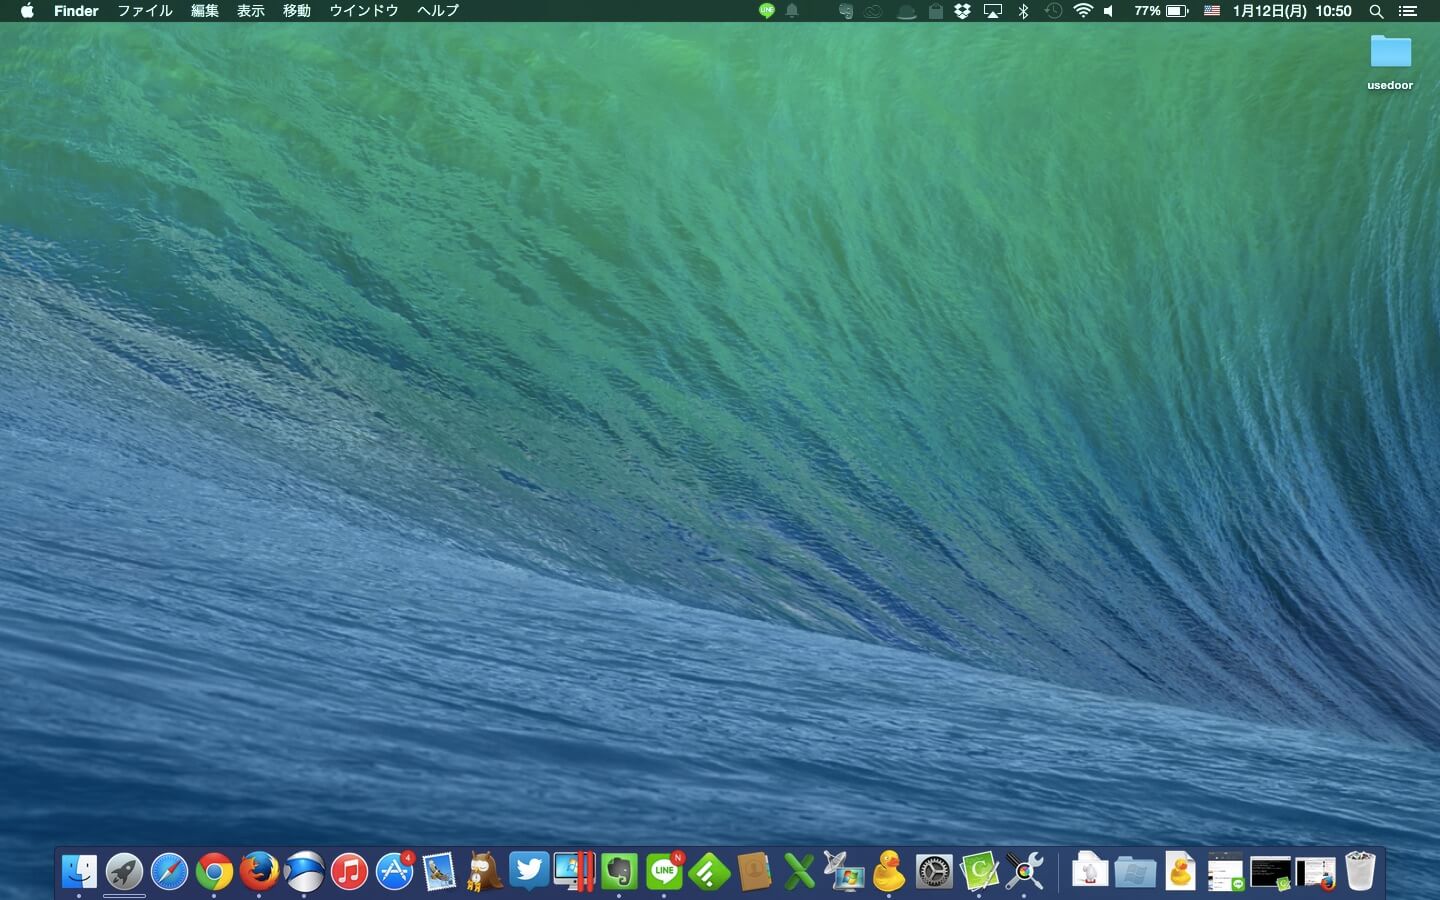Open Cyberduck document in Dock
Image resolution: width=1440 pixels, height=900 pixels.
coord(1180,871)
